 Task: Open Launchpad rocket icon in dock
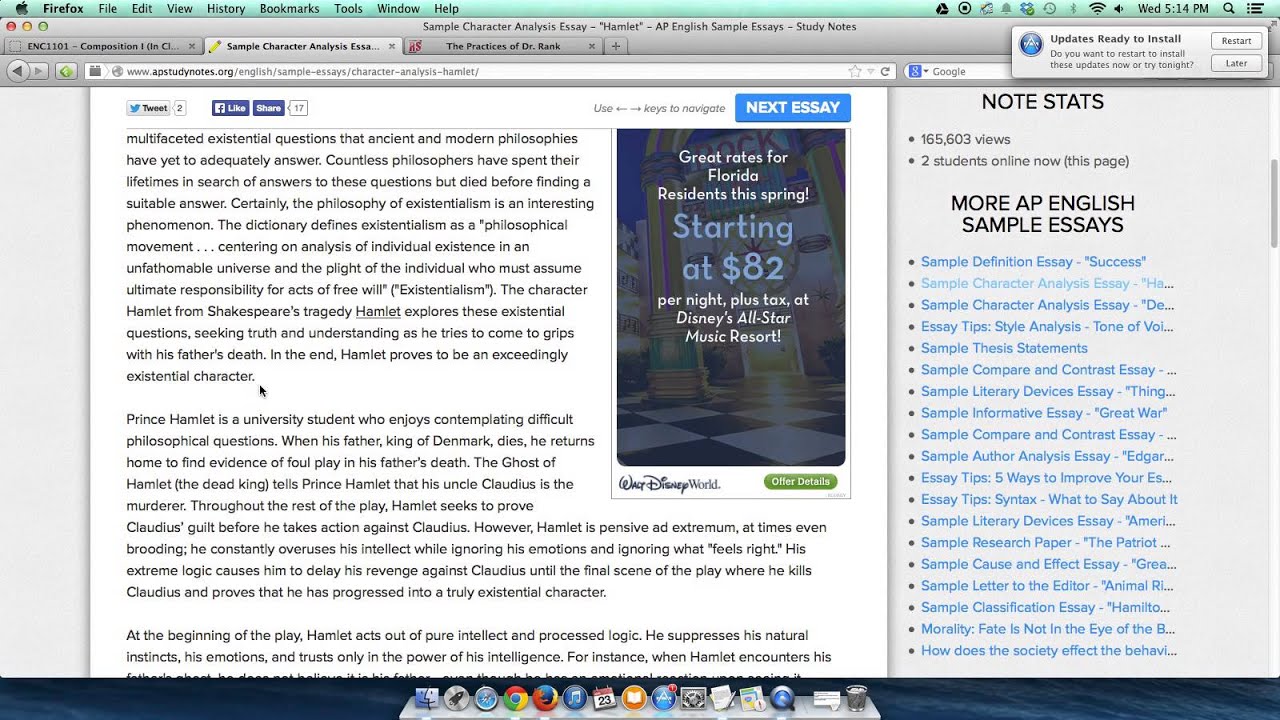(457, 699)
